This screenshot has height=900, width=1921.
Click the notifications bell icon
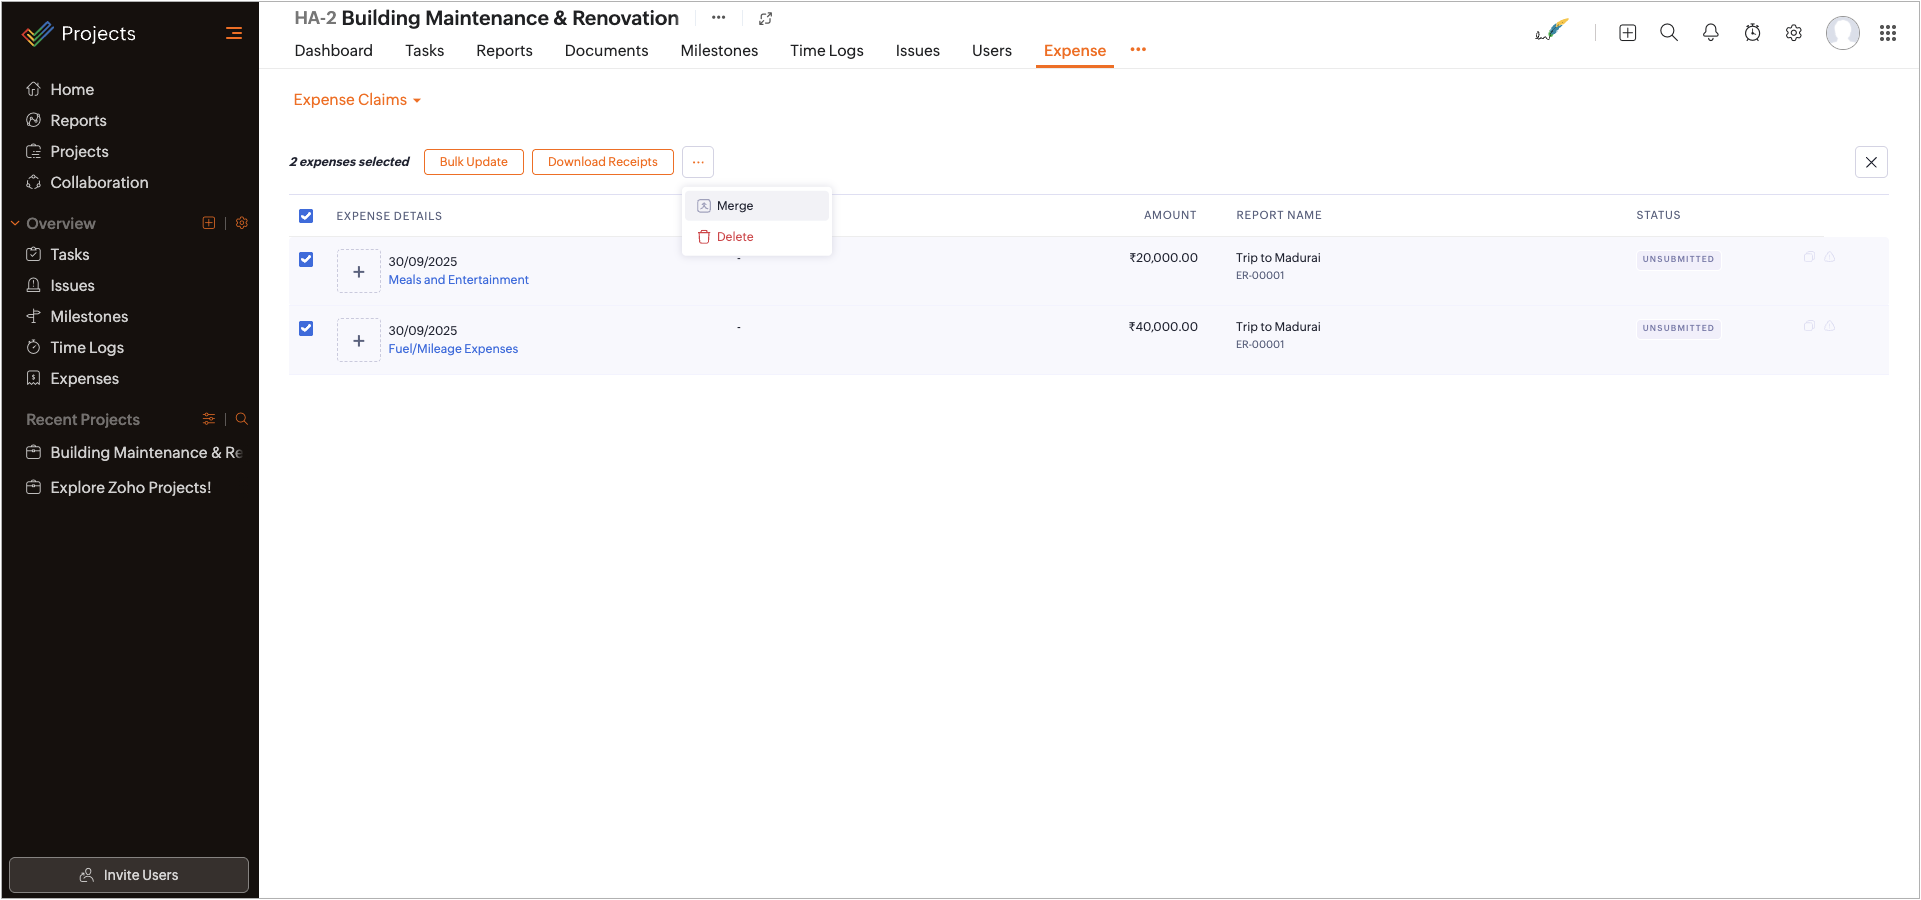tap(1710, 33)
